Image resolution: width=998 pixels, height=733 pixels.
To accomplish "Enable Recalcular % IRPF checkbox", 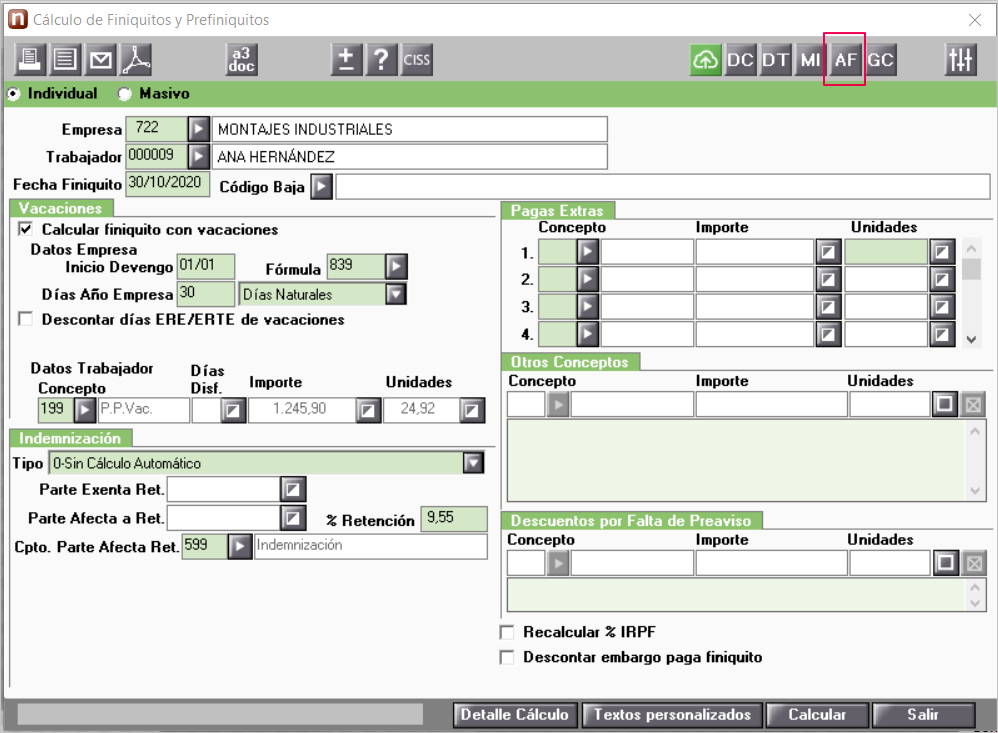I will point(507,632).
